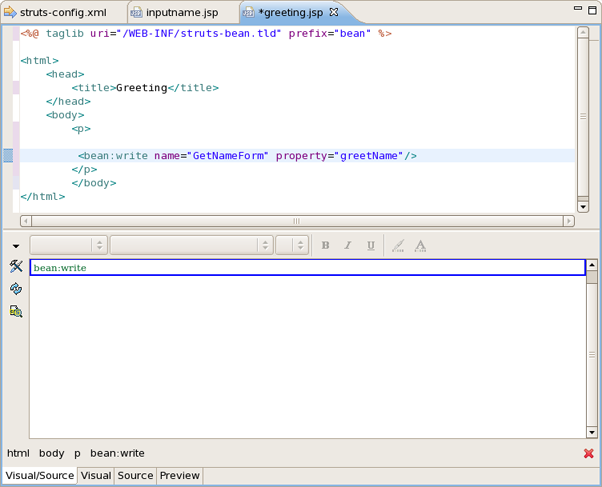Switch to inputname.jsp tab
602x487 pixels.
[181, 12]
